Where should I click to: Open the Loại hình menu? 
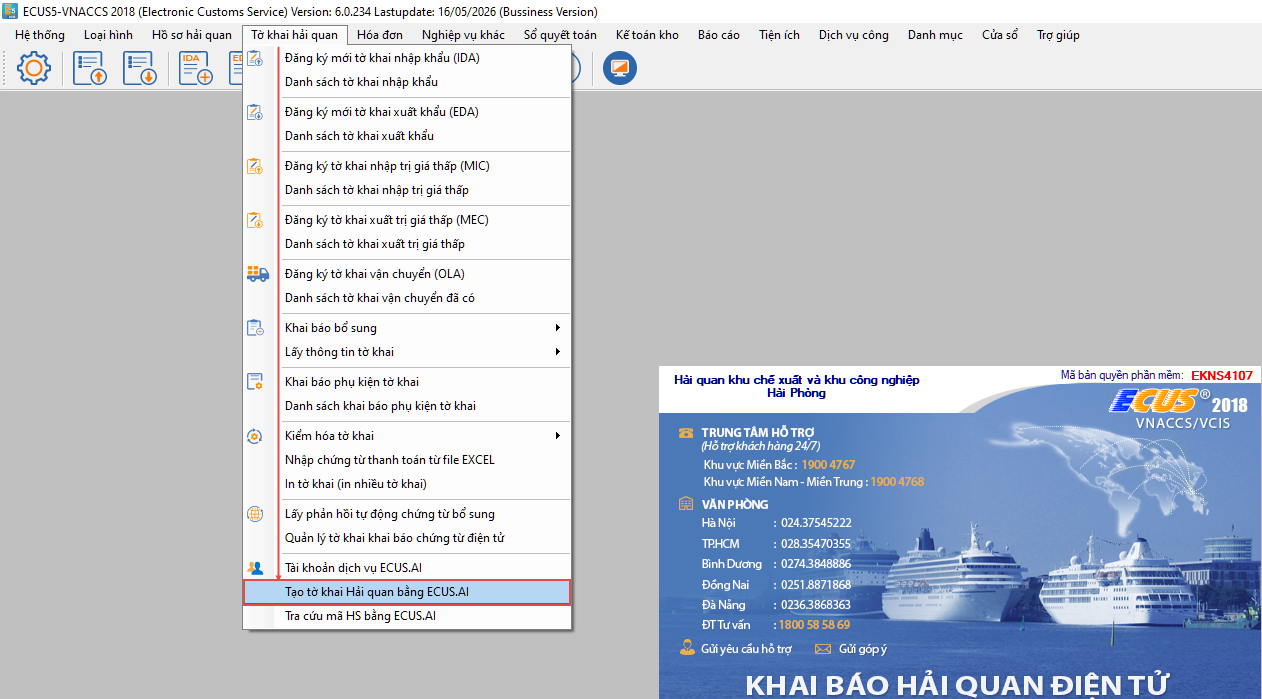pos(108,35)
